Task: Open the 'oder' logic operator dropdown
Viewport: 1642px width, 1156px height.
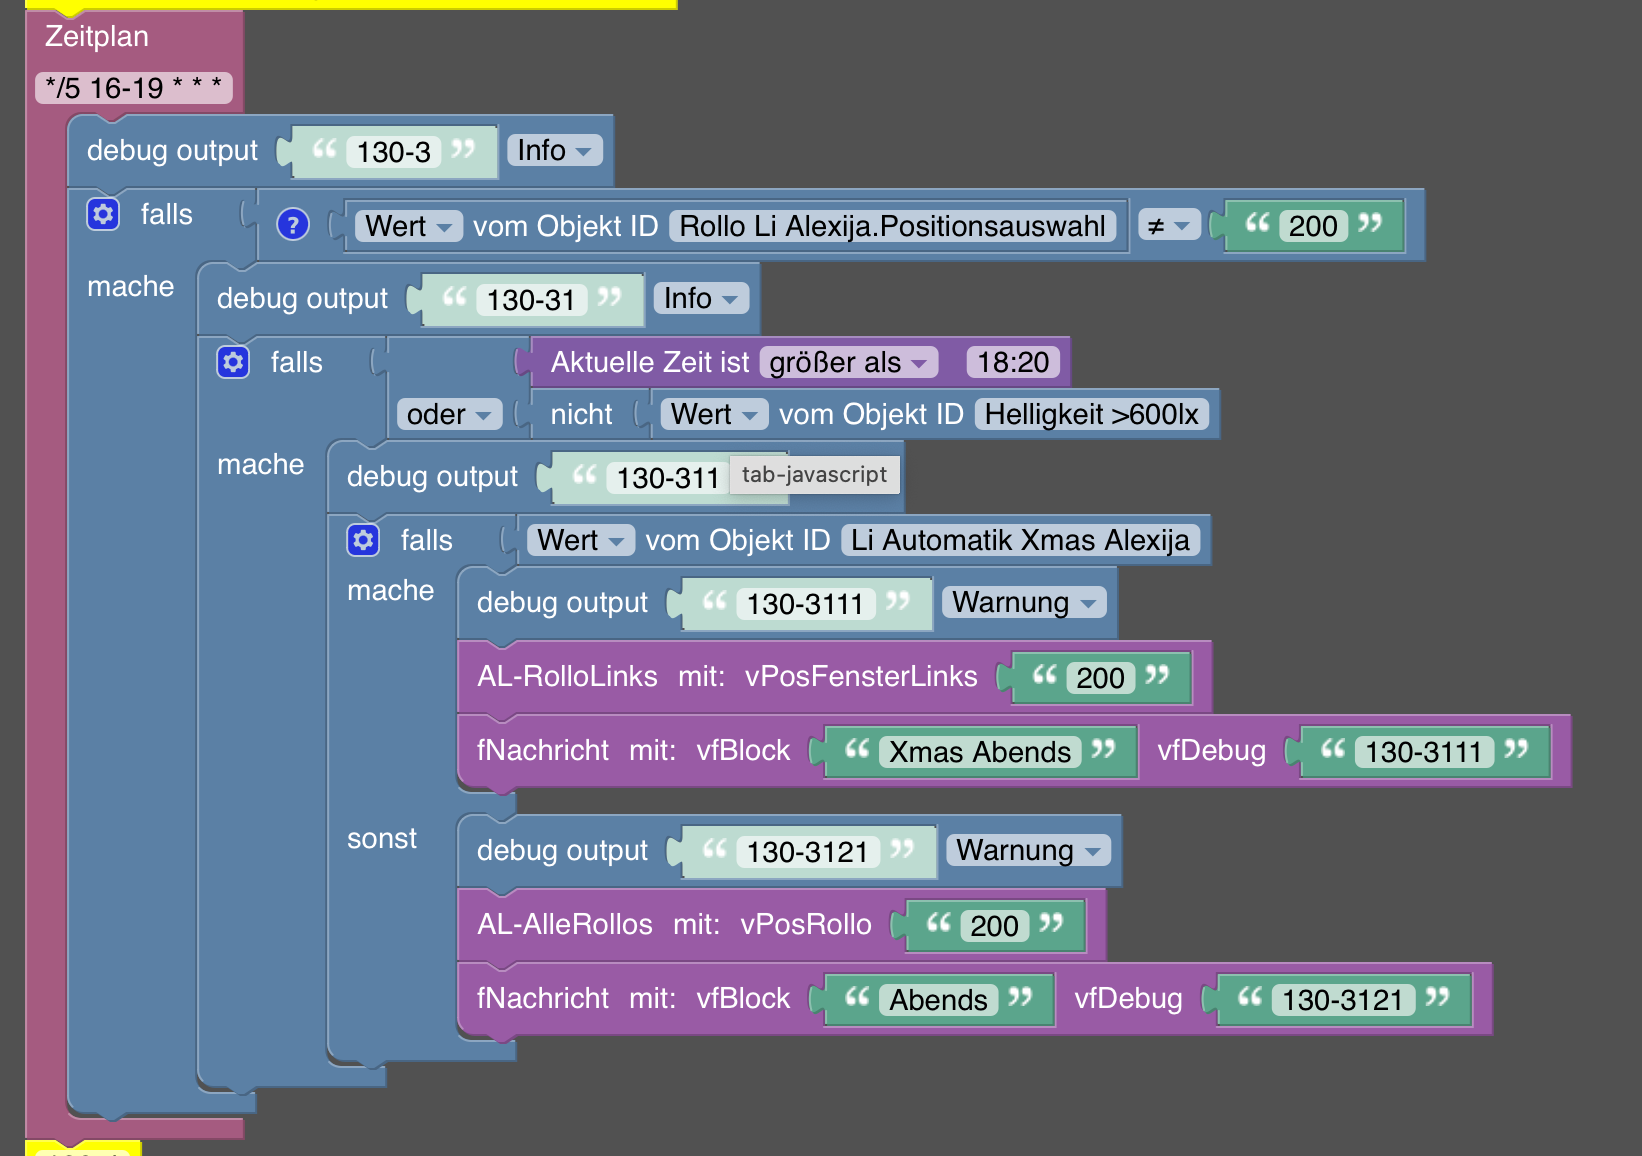Action: click(x=449, y=414)
